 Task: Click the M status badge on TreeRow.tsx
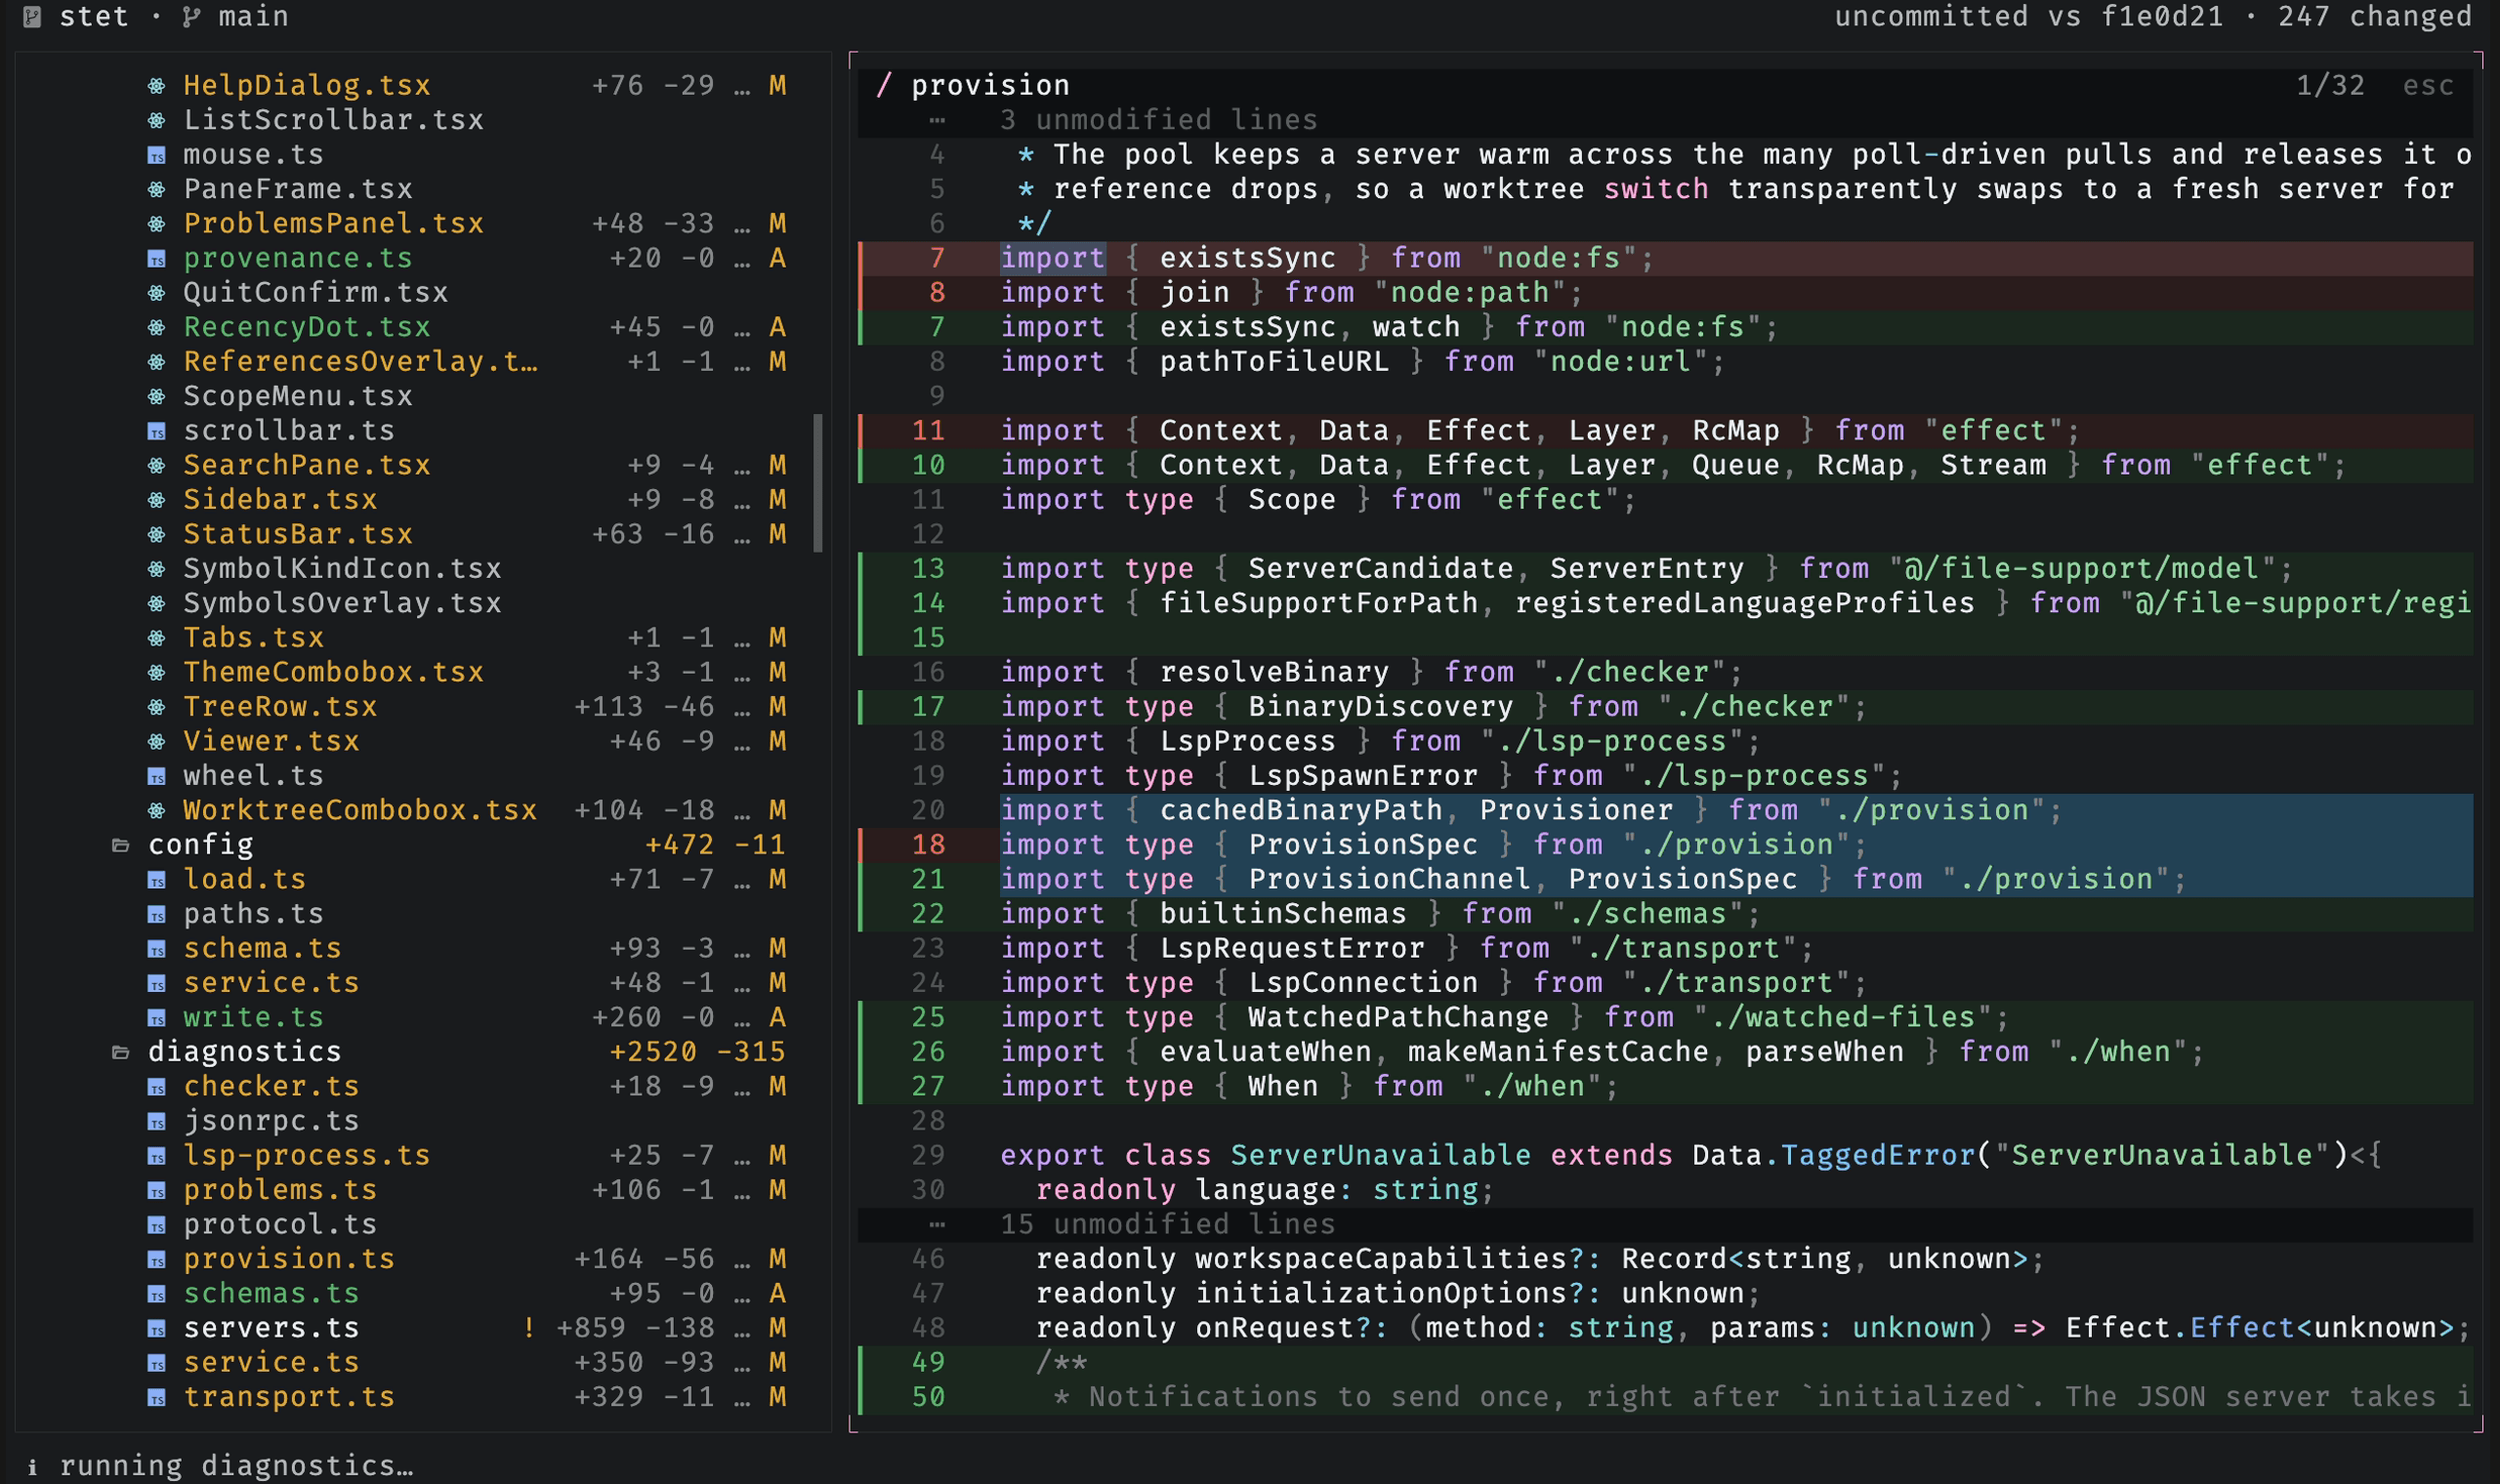point(777,706)
